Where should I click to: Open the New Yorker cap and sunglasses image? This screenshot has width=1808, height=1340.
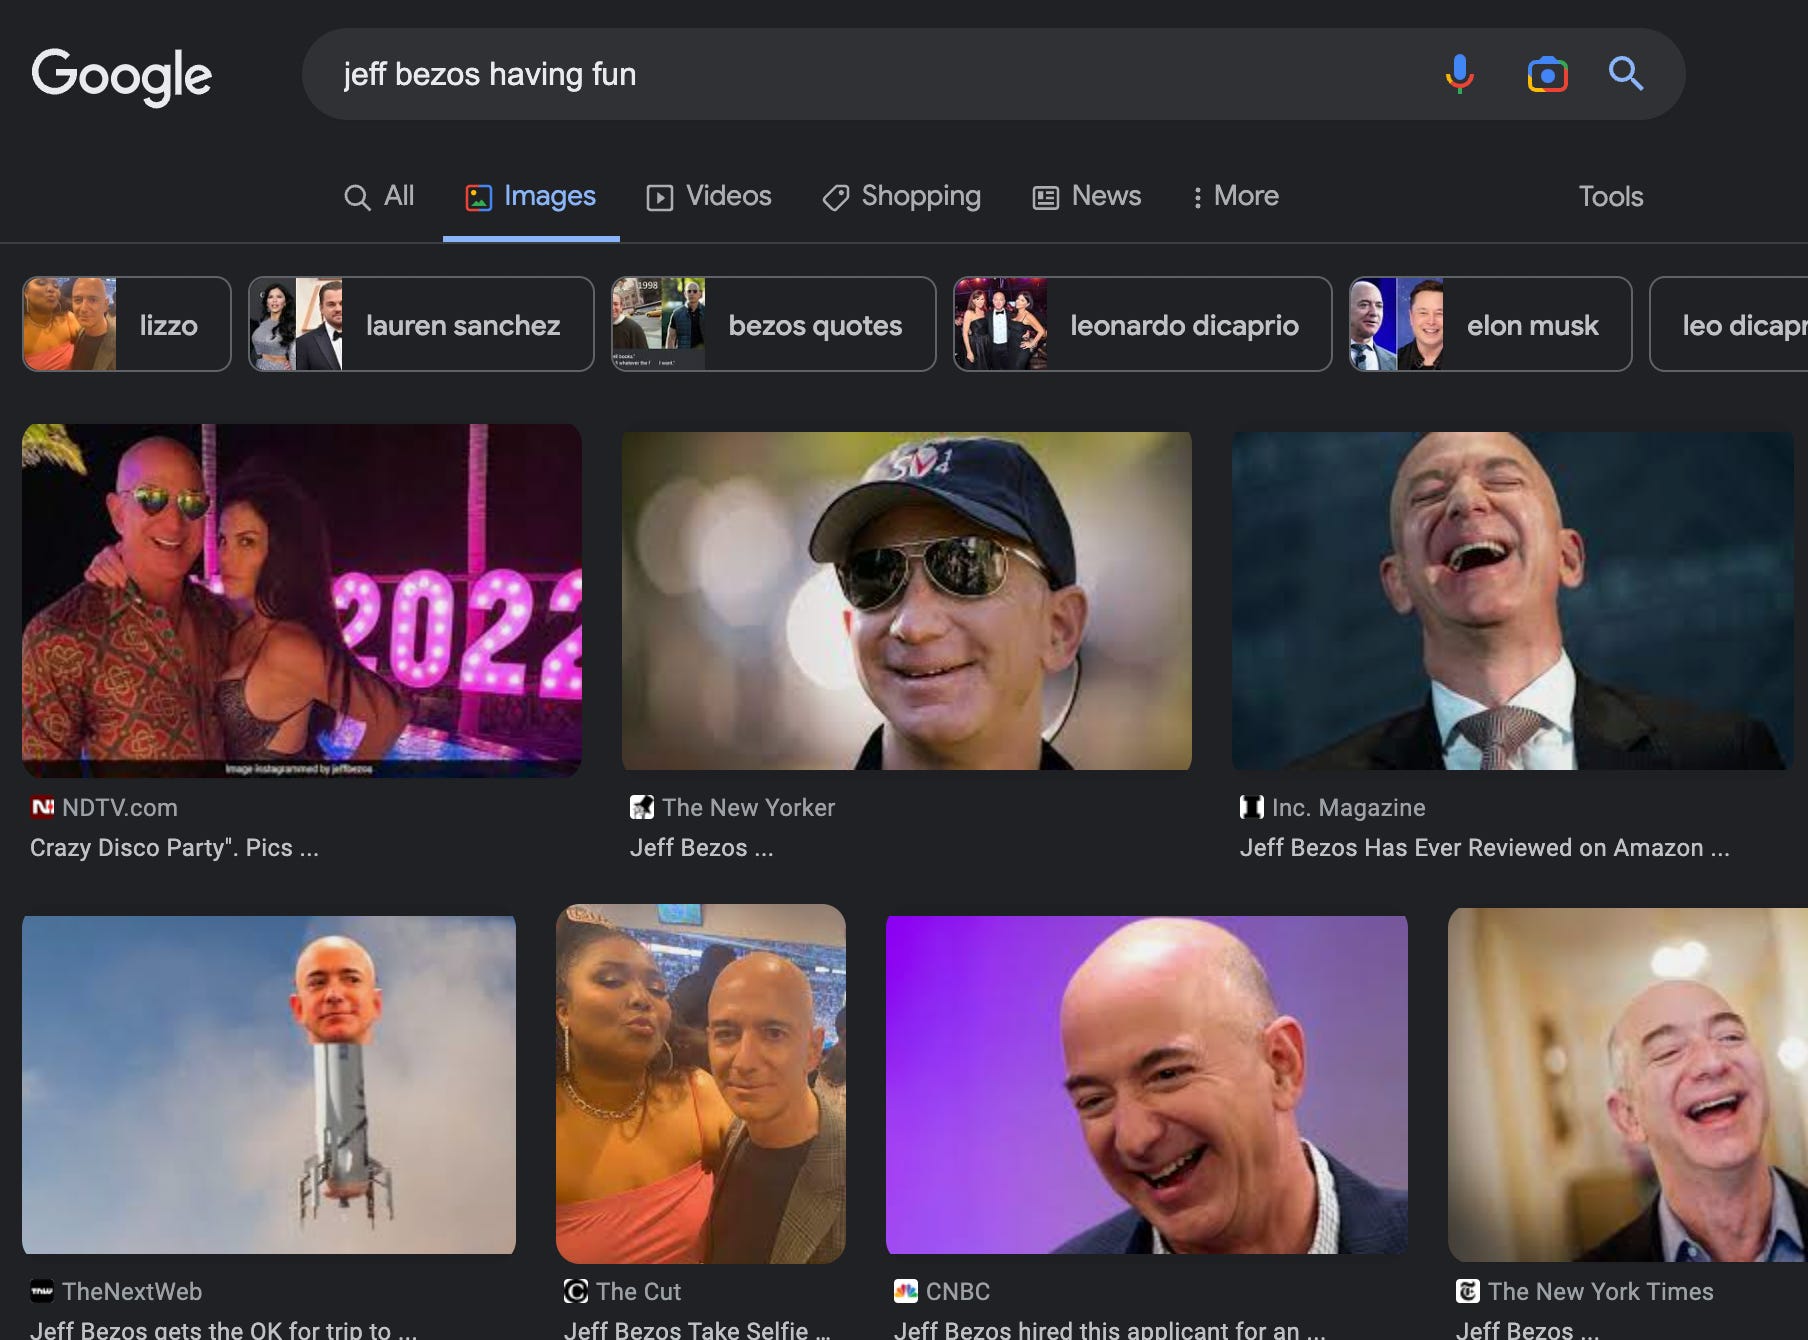(907, 601)
